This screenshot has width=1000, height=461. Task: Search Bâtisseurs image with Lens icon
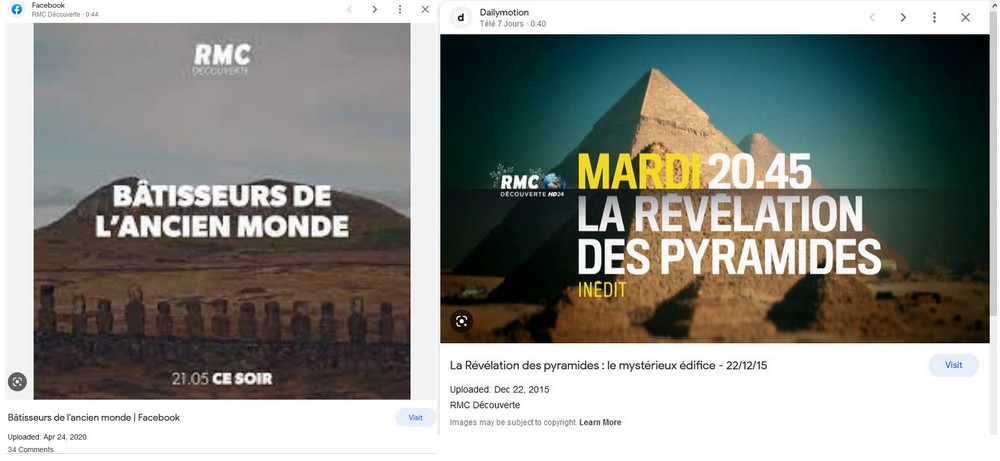(17, 381)
